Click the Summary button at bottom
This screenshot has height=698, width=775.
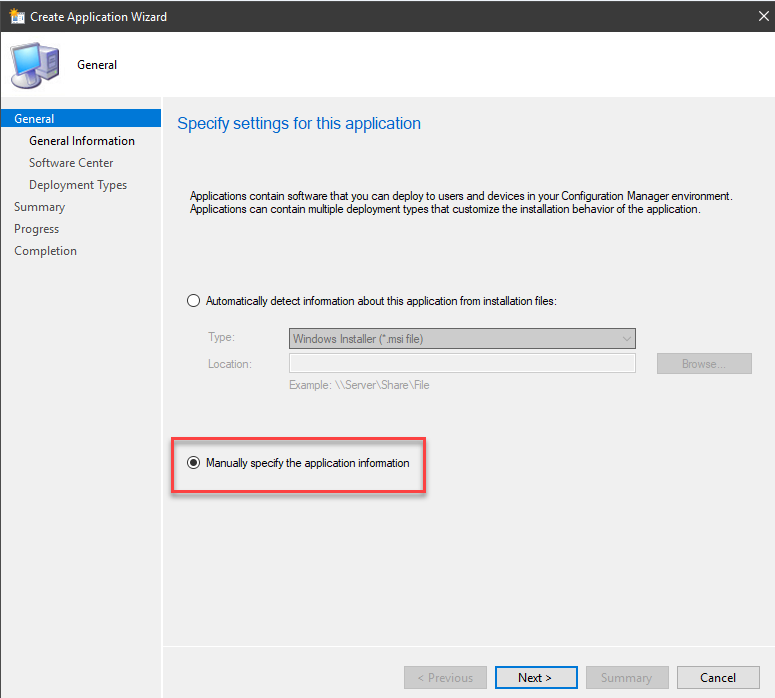[627, 677]
